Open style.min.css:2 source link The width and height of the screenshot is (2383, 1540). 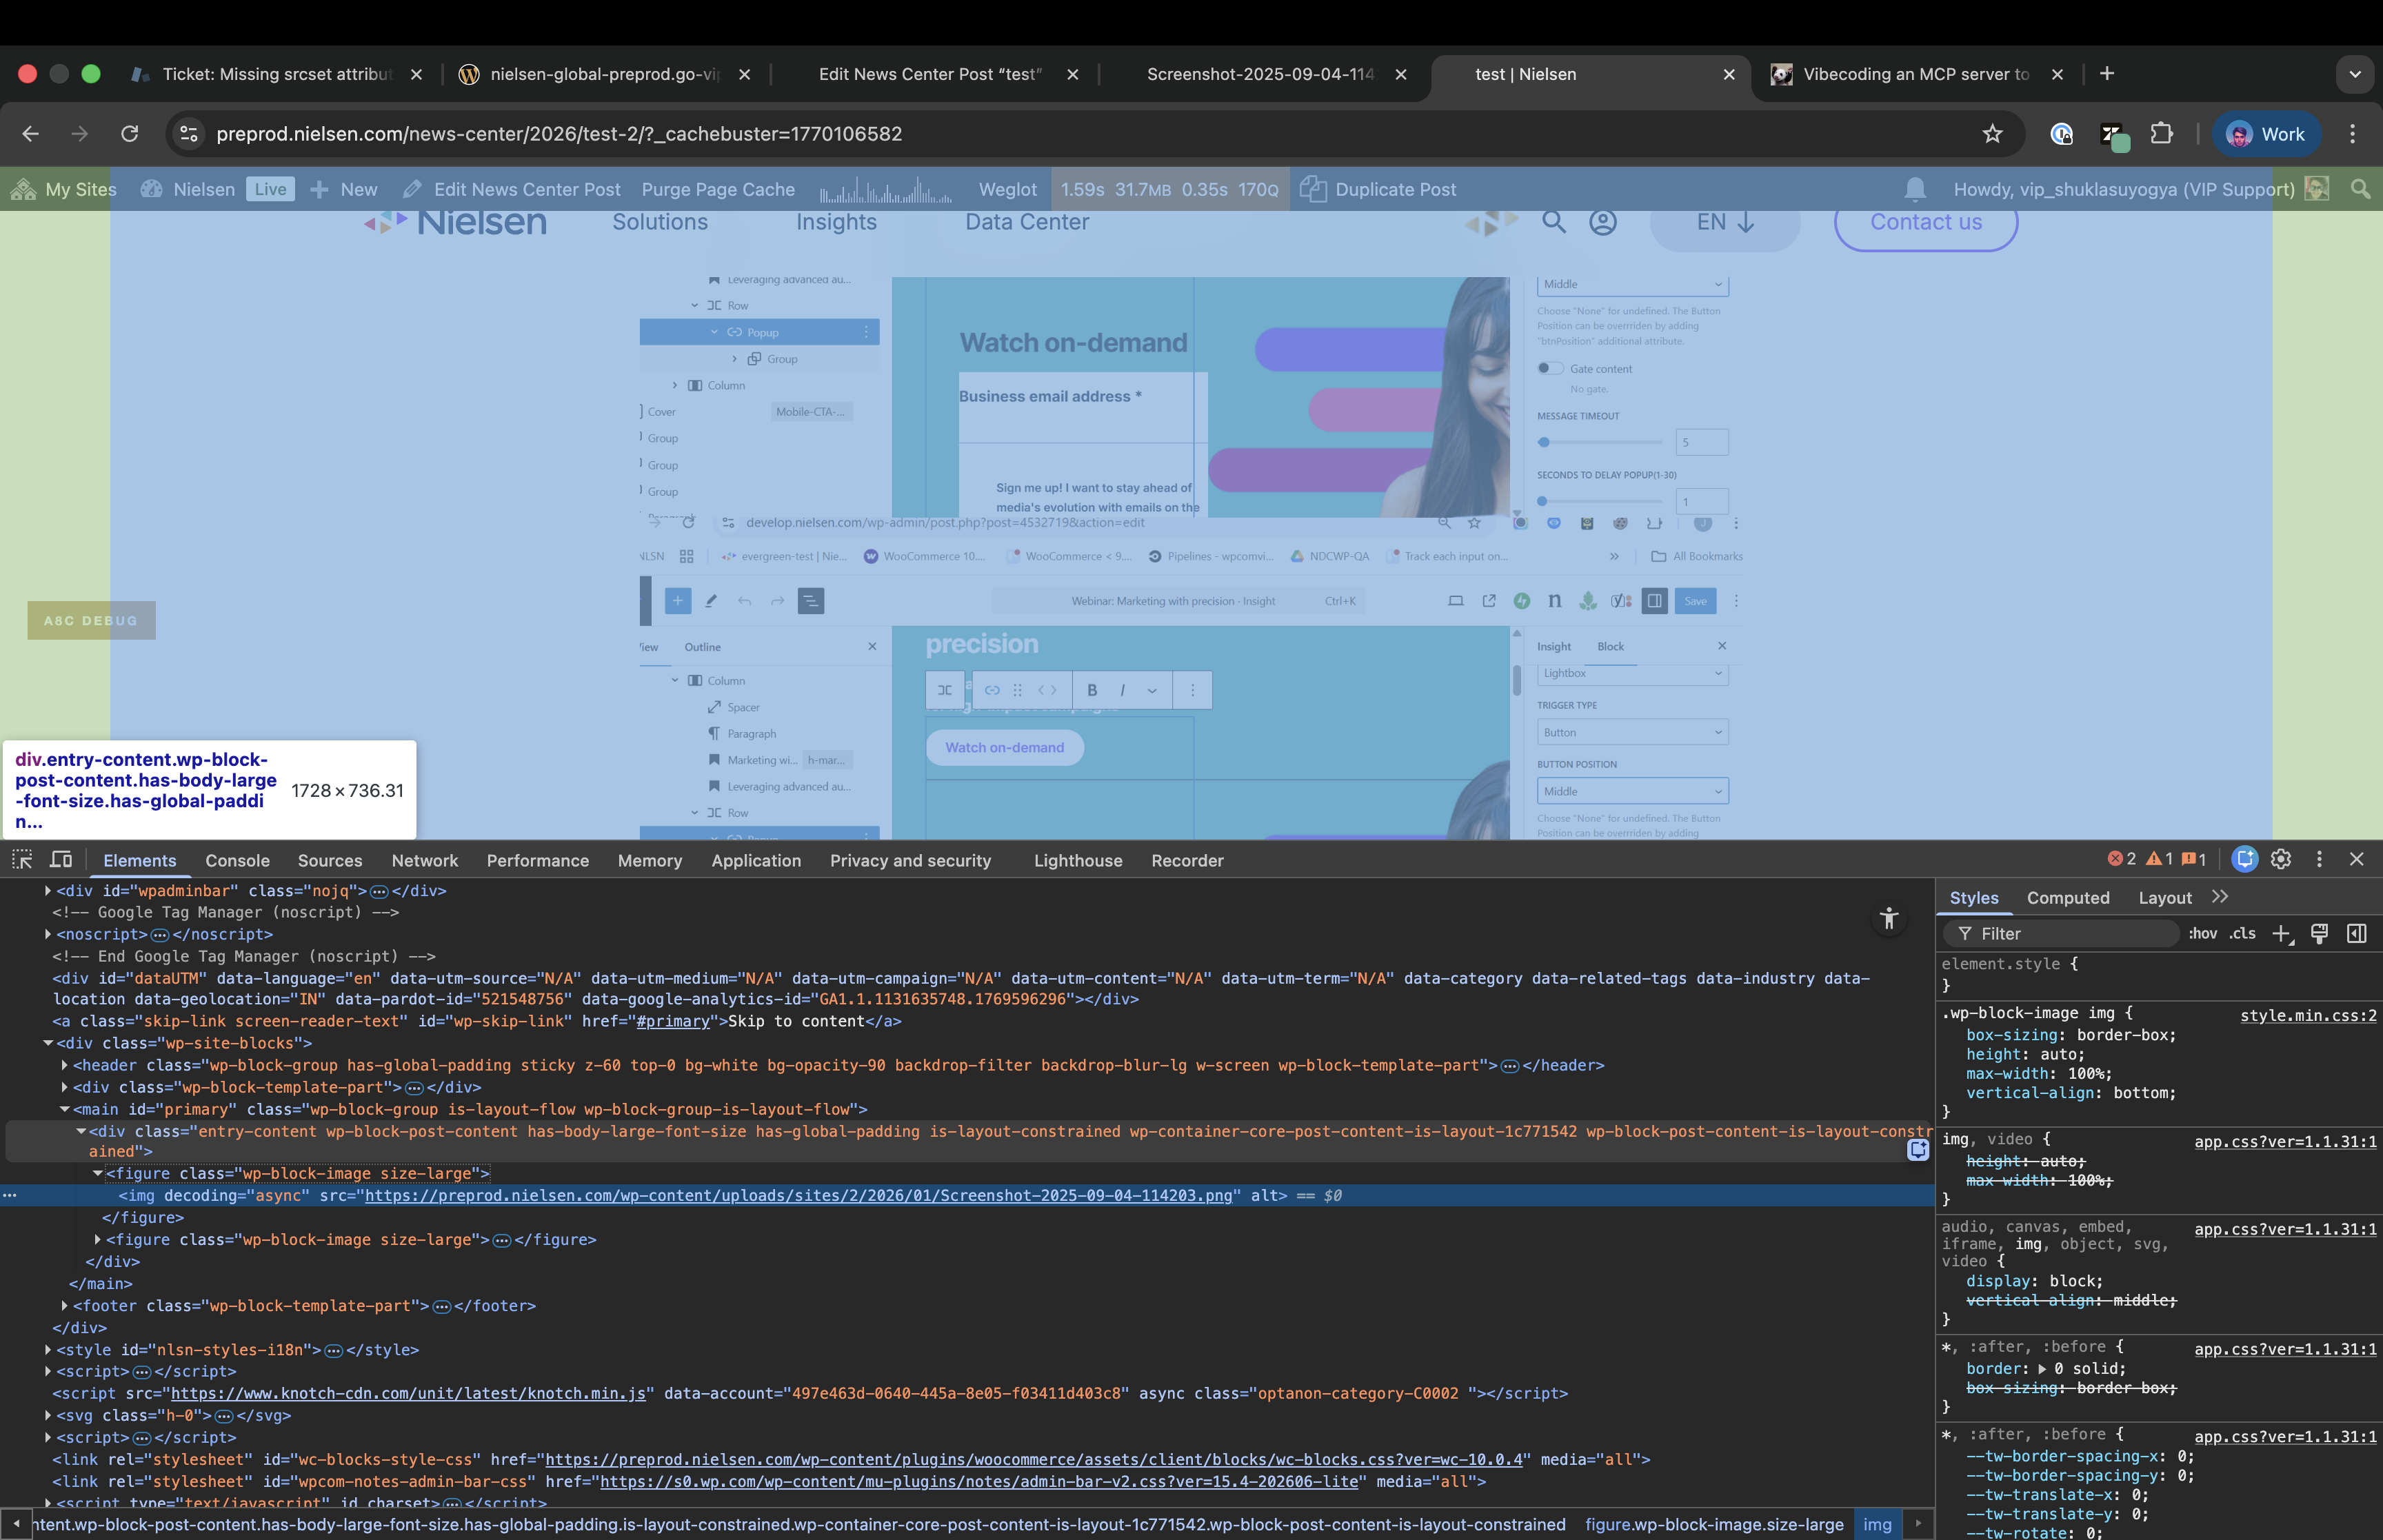(2307, 1015)
